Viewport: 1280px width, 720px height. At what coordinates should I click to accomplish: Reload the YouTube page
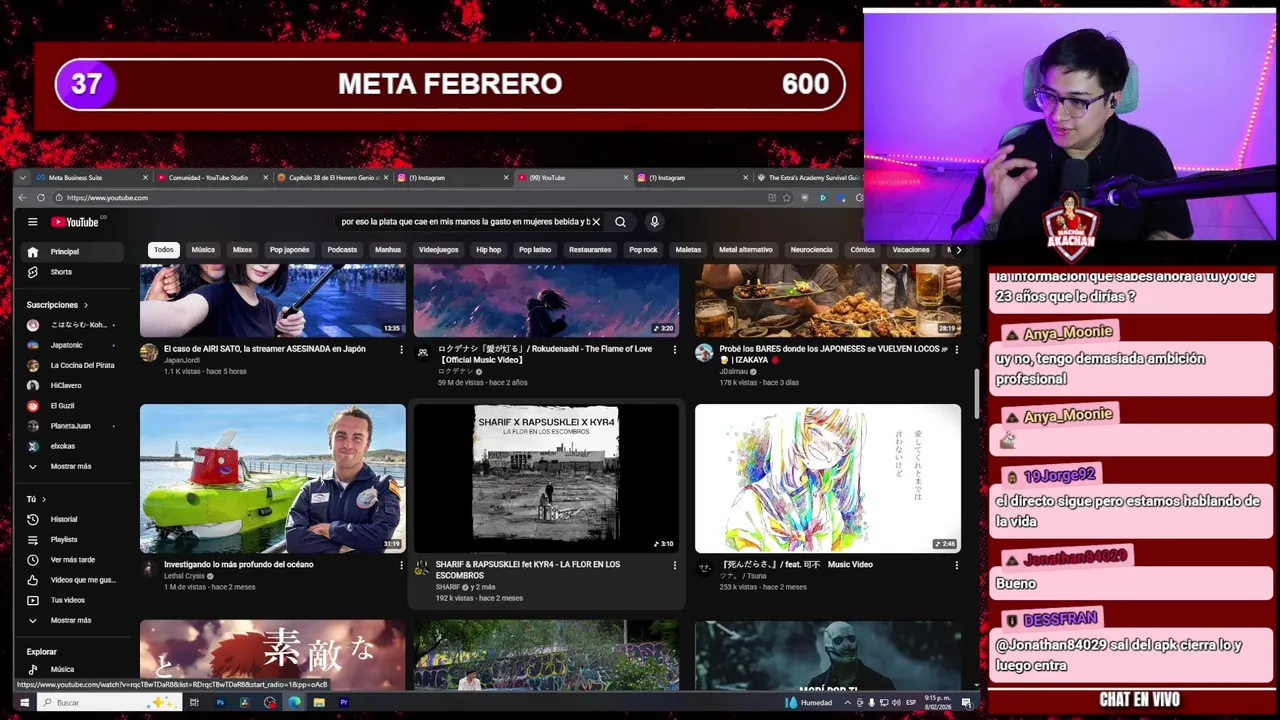pyautogui.click(x=41, y=197)
